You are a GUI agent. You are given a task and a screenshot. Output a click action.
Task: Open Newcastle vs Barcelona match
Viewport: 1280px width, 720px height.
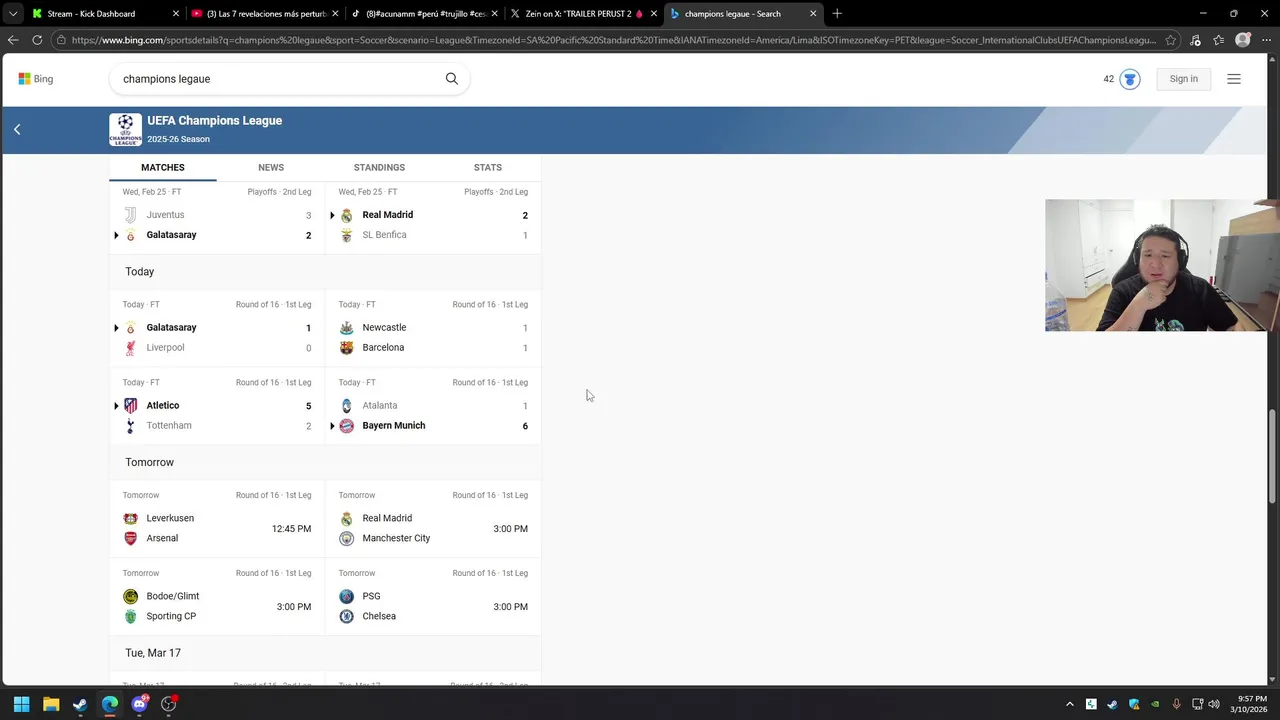point(433,328)
